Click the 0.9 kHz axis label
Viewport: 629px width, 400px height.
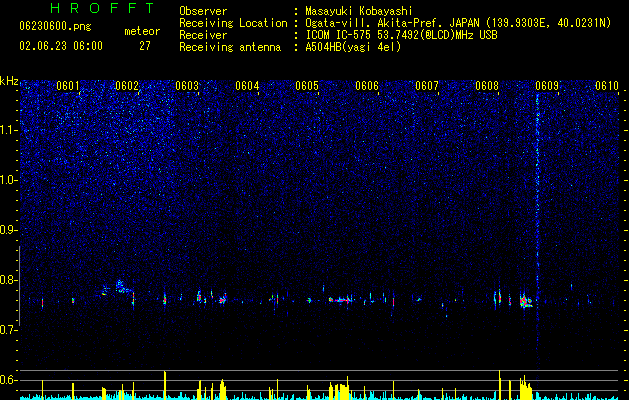coord(9,230)
